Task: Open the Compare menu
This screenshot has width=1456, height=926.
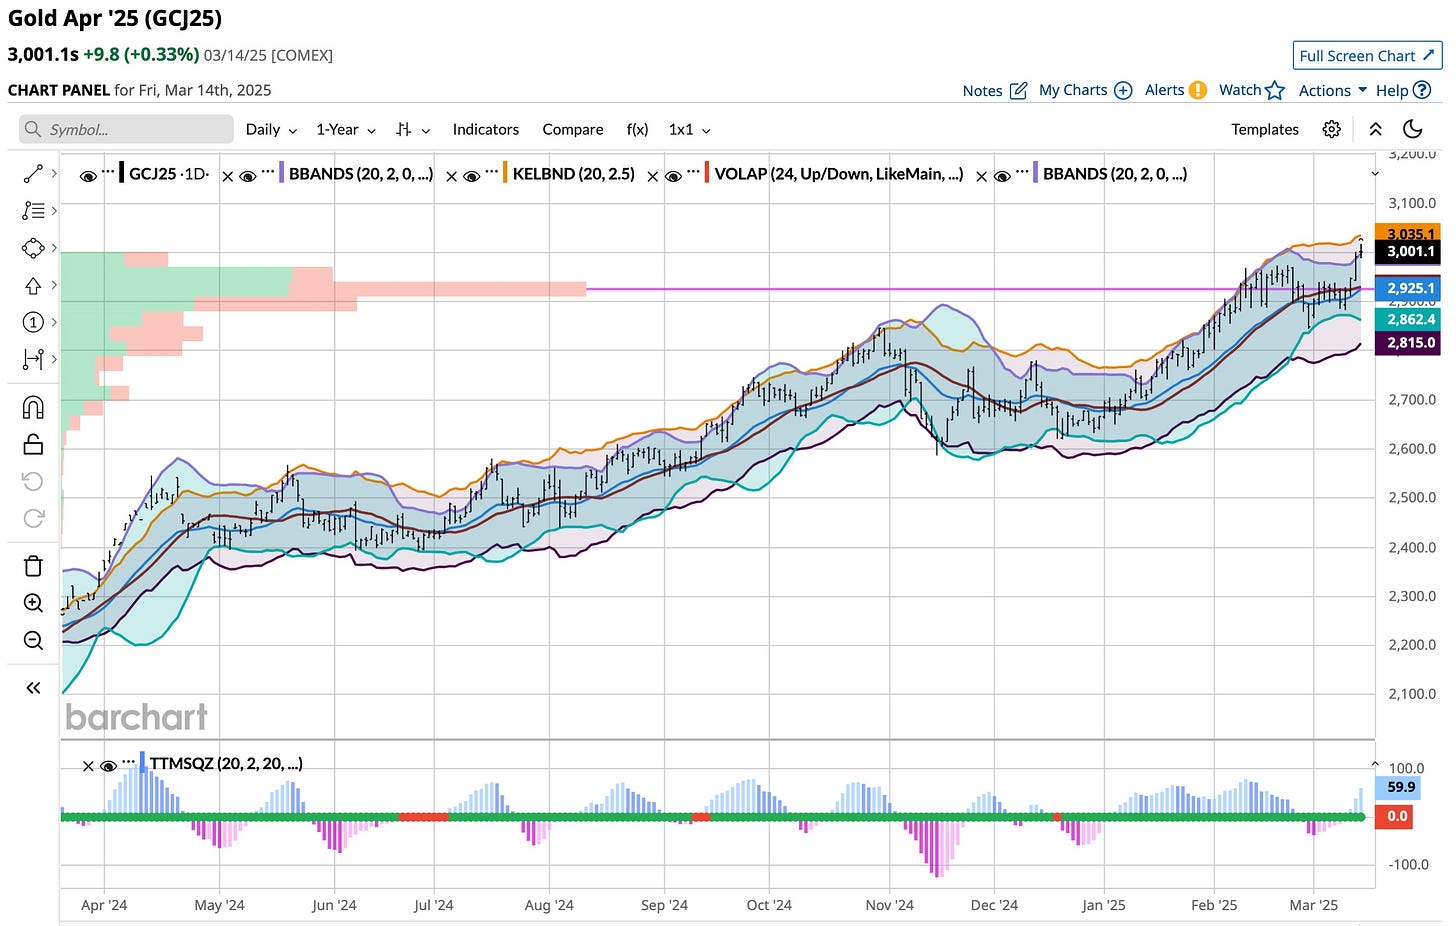Action: 573,130
